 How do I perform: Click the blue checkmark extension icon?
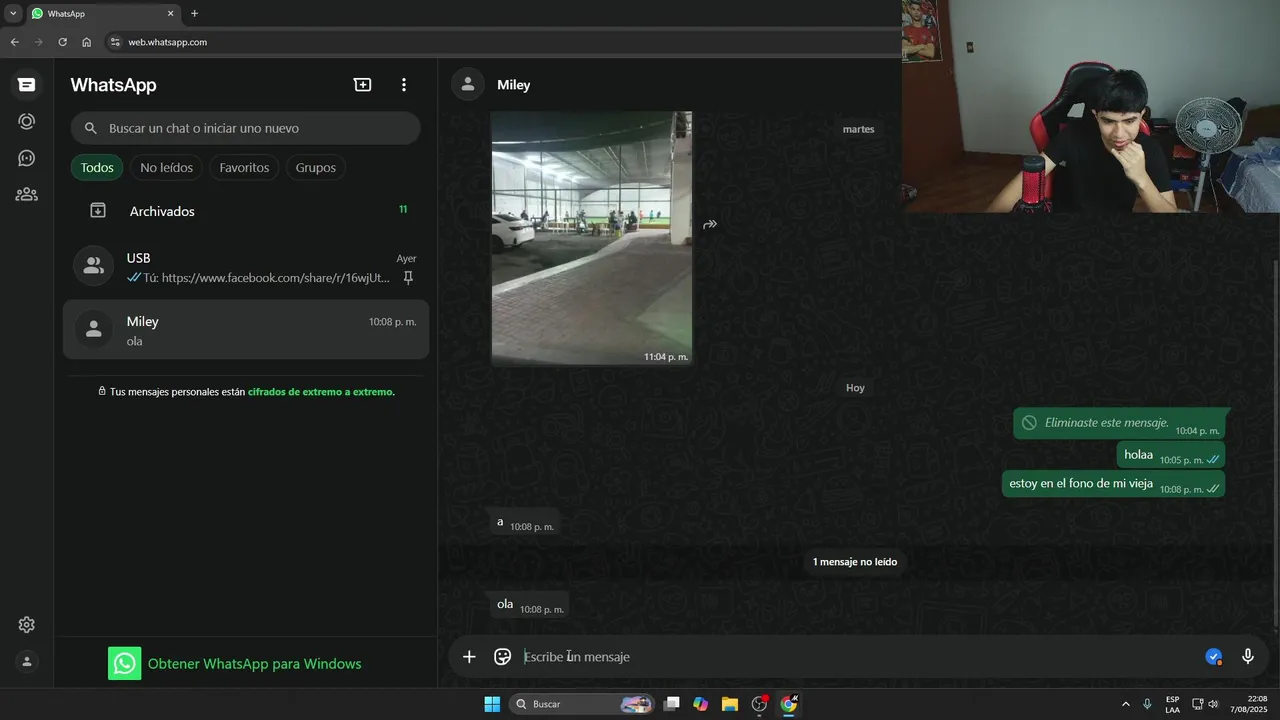(1214, 657)
